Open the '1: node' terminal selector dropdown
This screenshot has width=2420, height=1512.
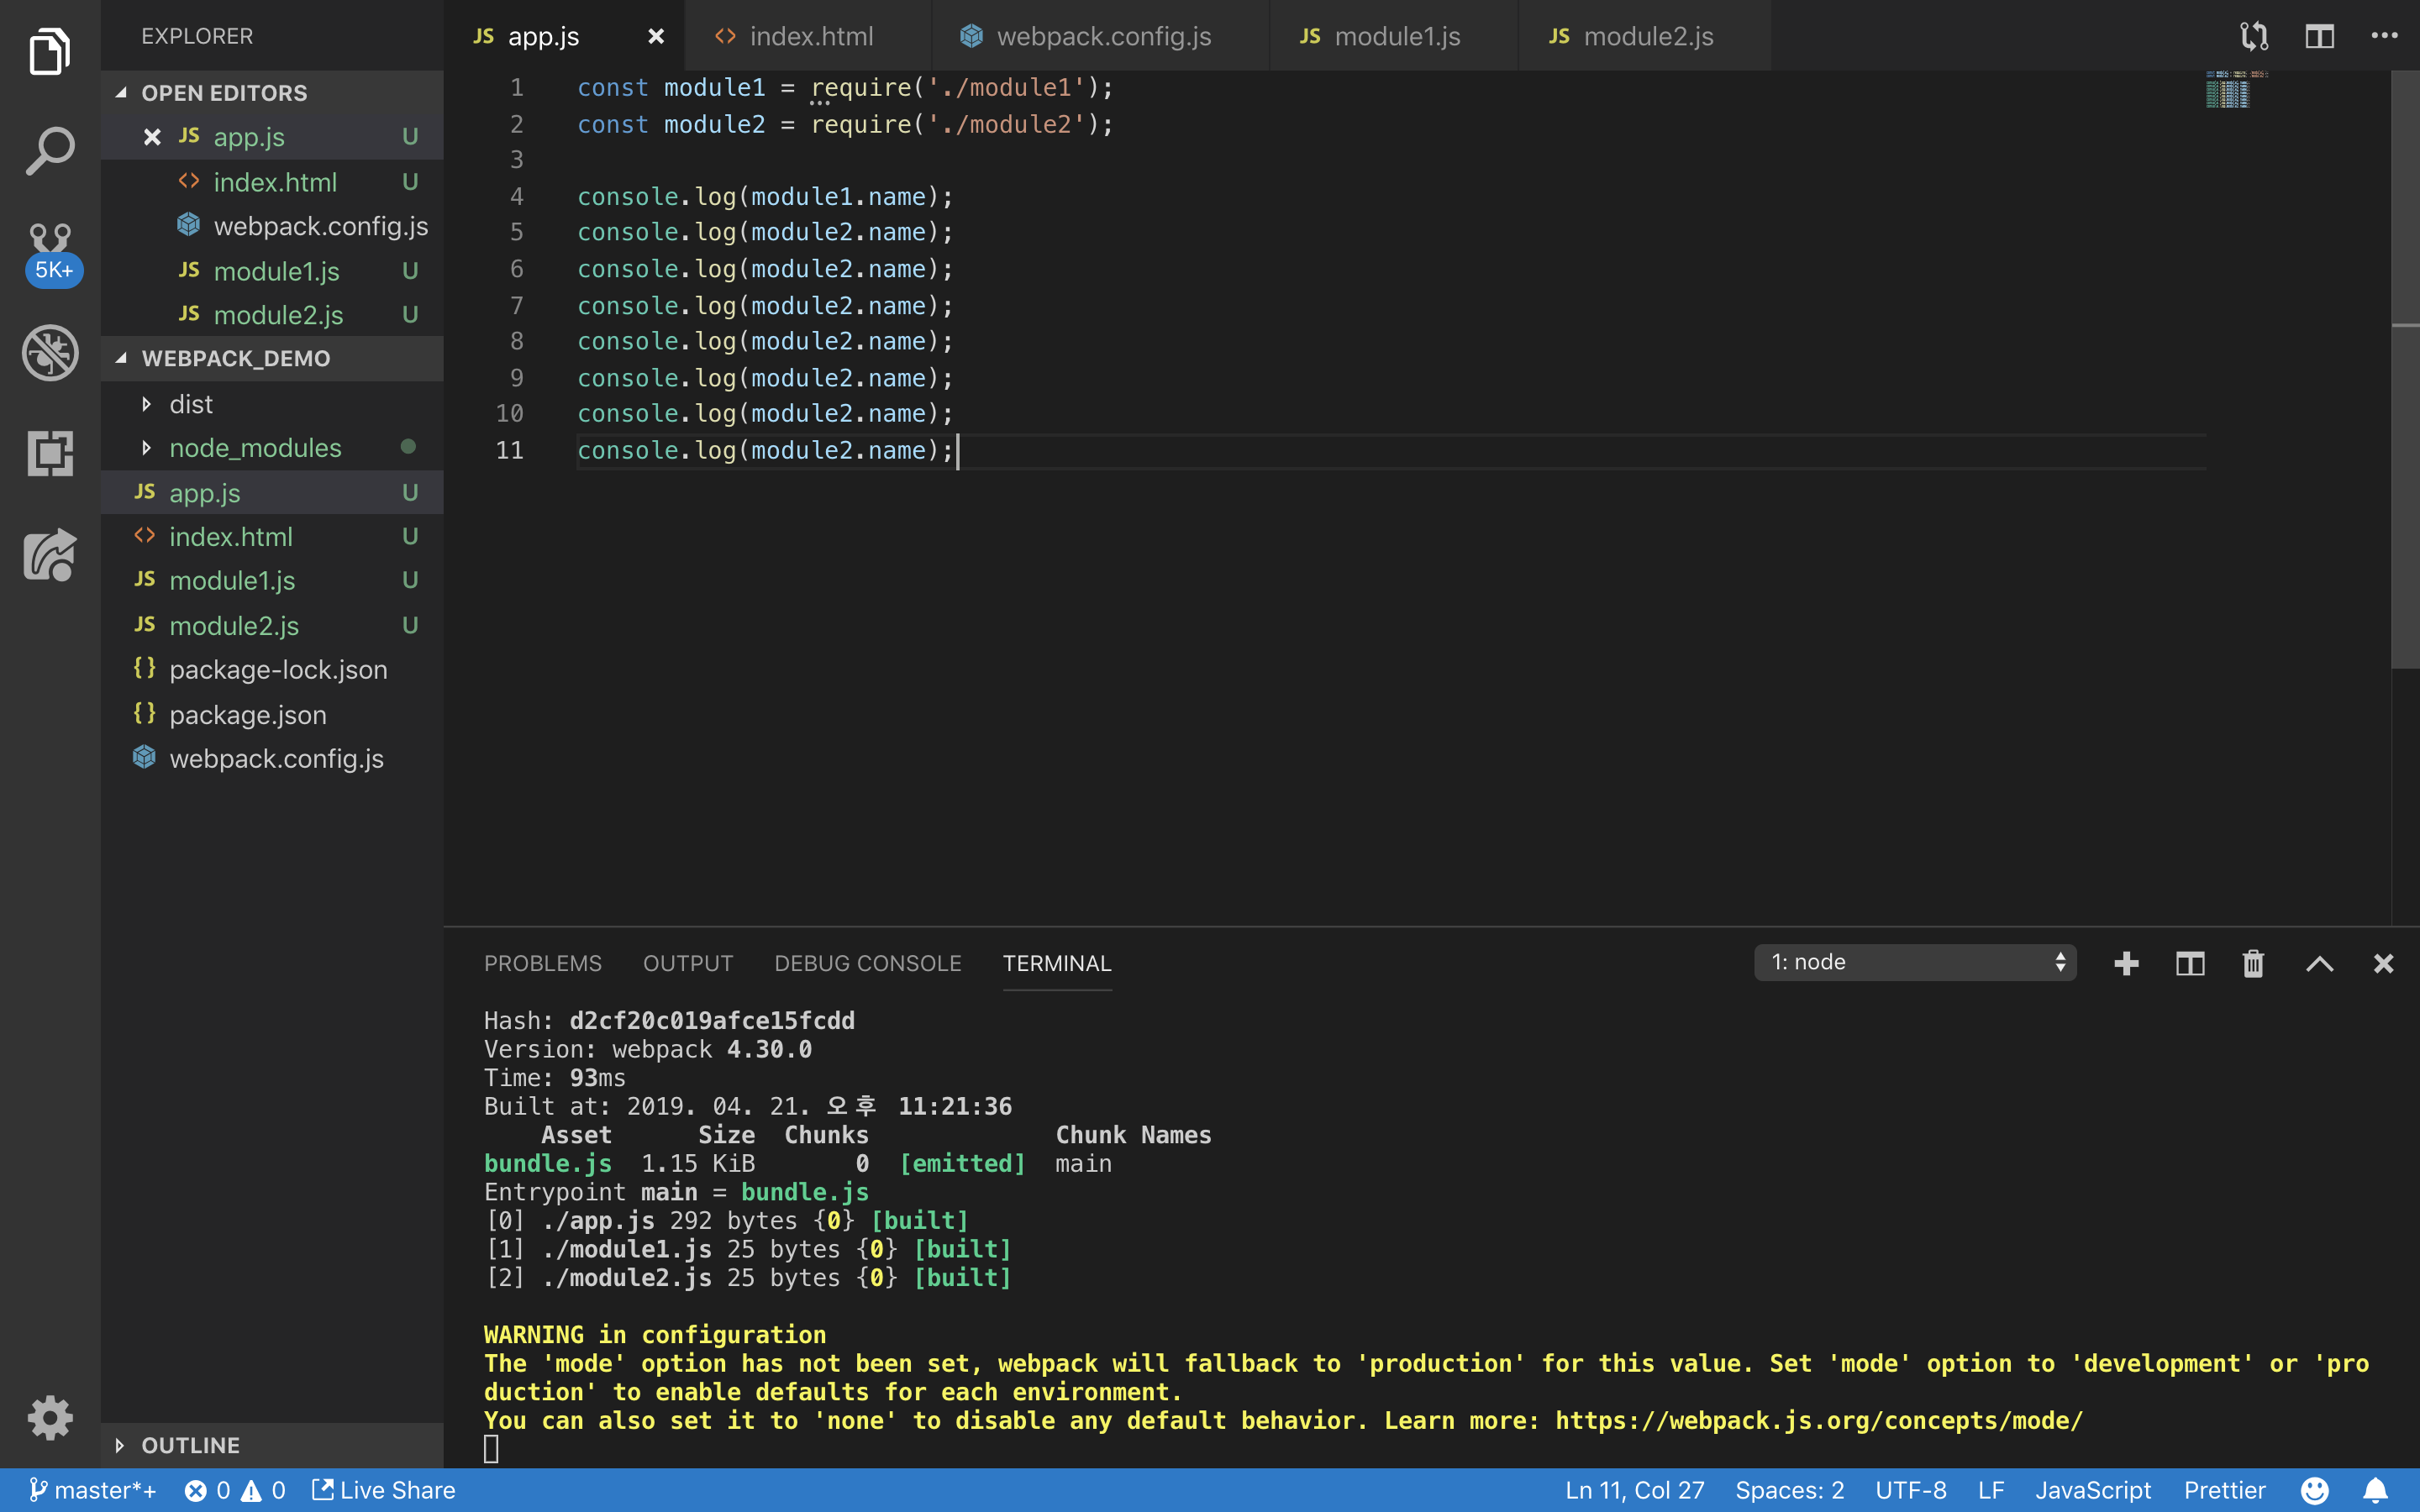1914,962
